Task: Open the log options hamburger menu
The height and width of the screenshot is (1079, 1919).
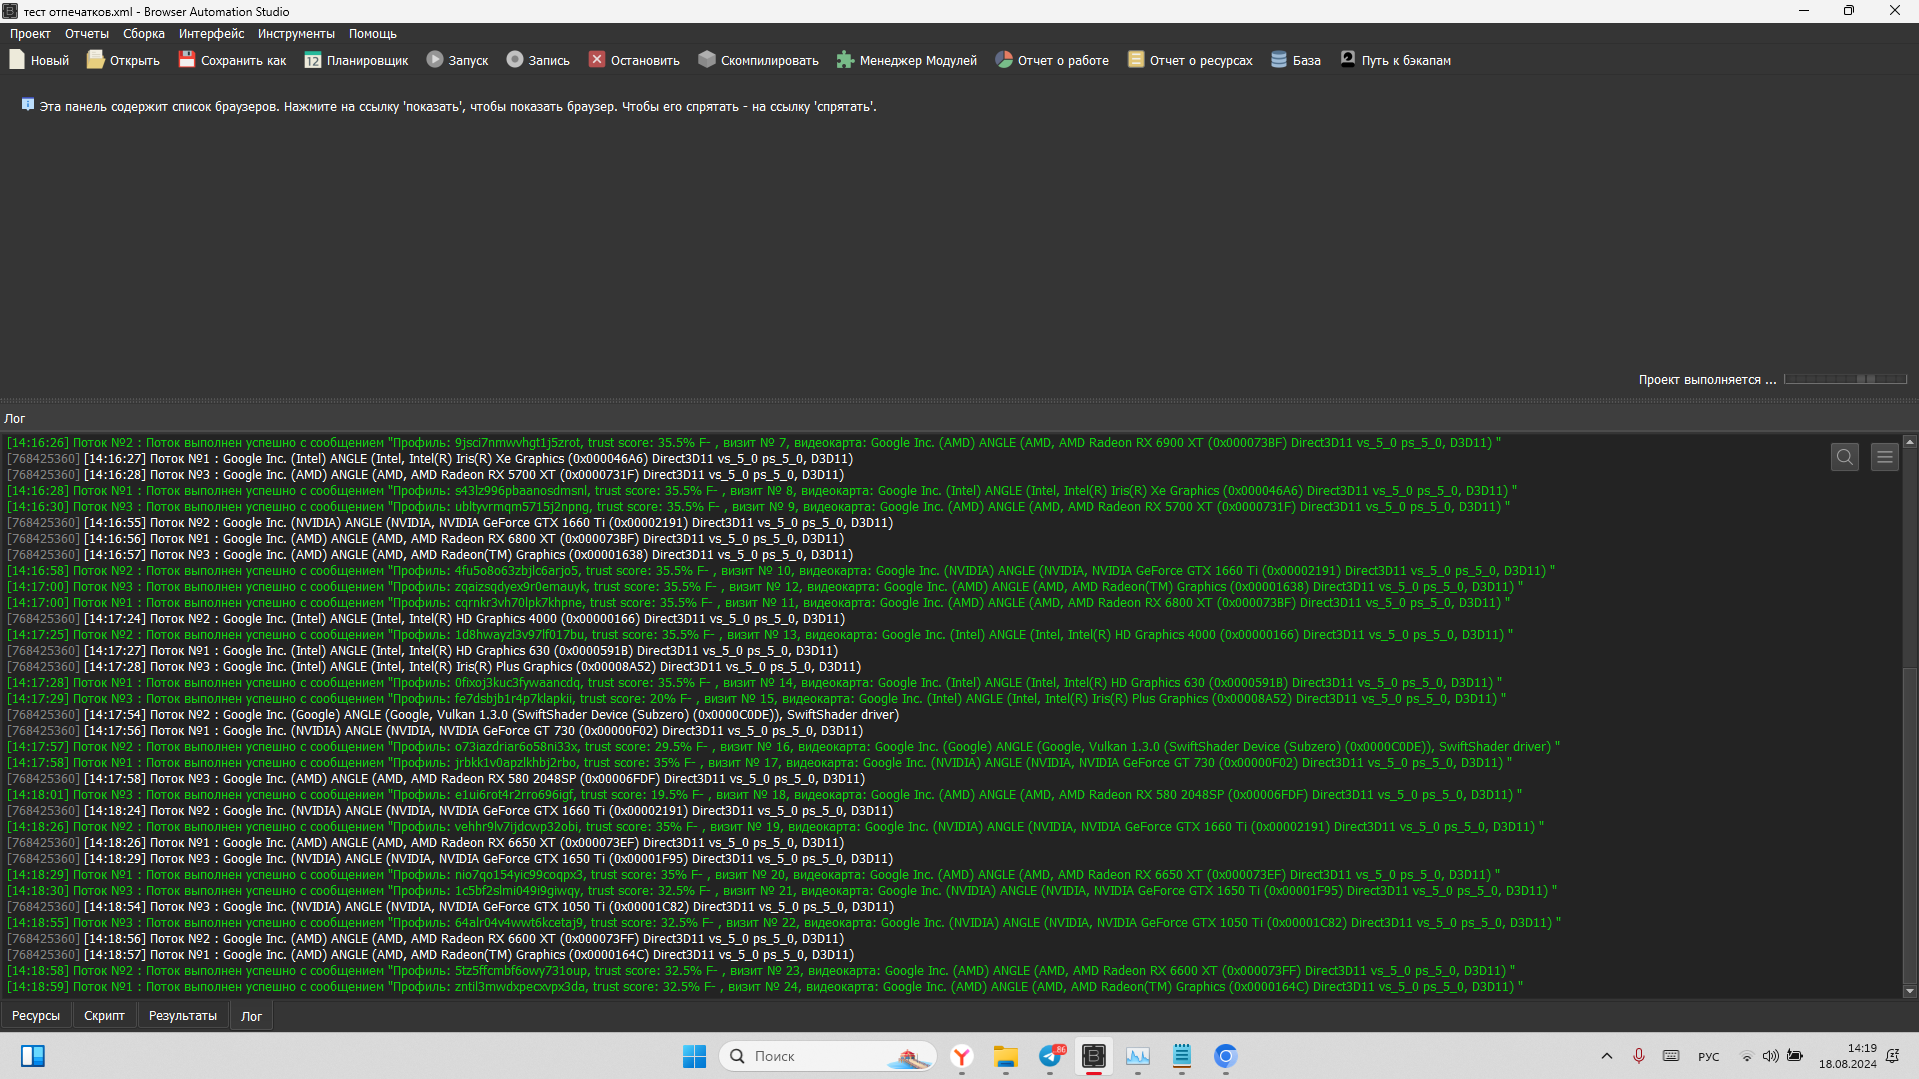Action: [x=1885, y=457]
